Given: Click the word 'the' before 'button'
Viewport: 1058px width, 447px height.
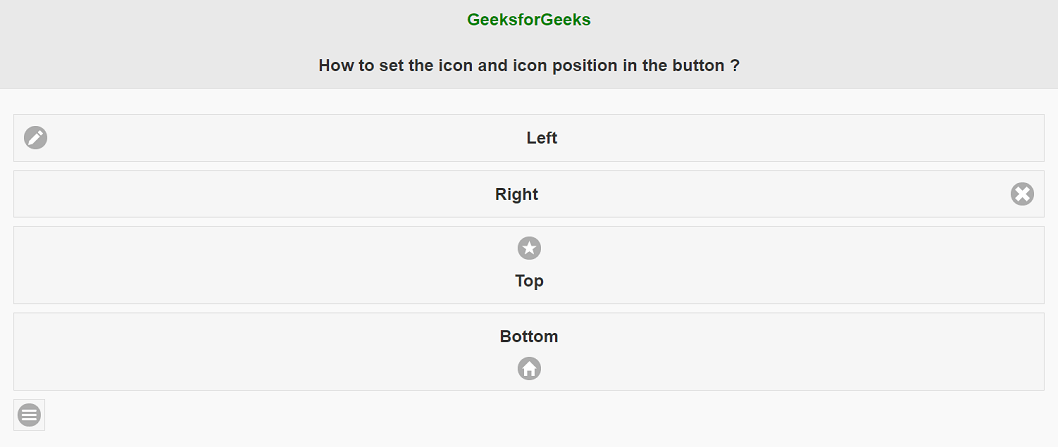Looking at the screenshot, I should 654,66.
